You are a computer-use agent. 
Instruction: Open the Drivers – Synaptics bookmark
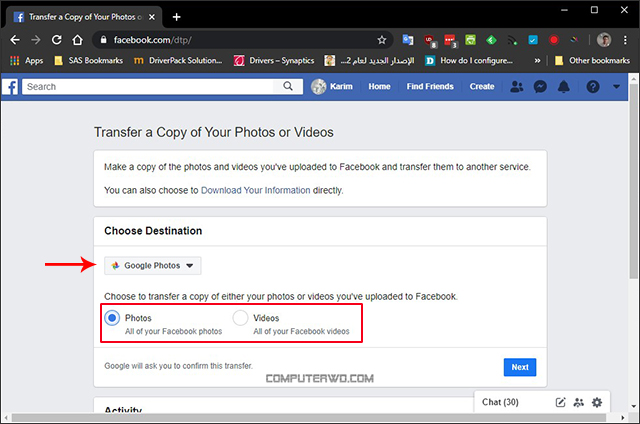274,61
